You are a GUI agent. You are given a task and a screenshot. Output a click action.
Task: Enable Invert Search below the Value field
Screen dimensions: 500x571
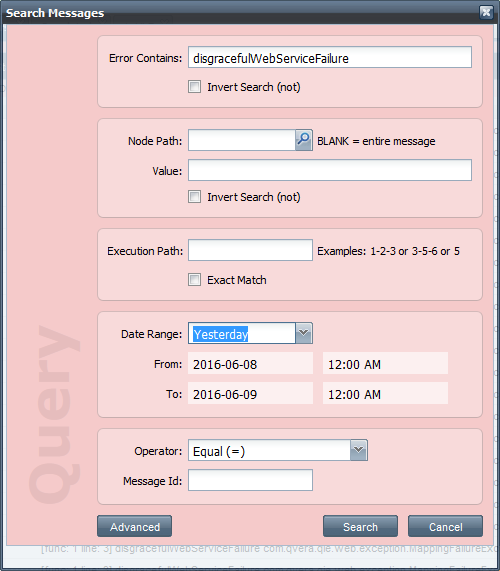click(194, 197)
